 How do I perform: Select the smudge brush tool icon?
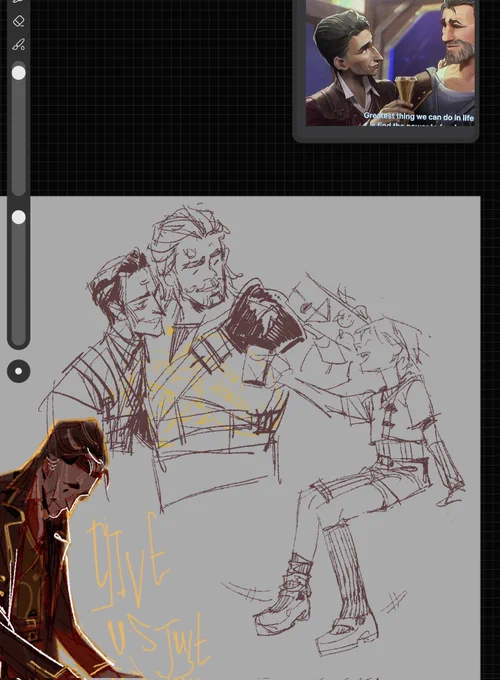coord(18,44)
